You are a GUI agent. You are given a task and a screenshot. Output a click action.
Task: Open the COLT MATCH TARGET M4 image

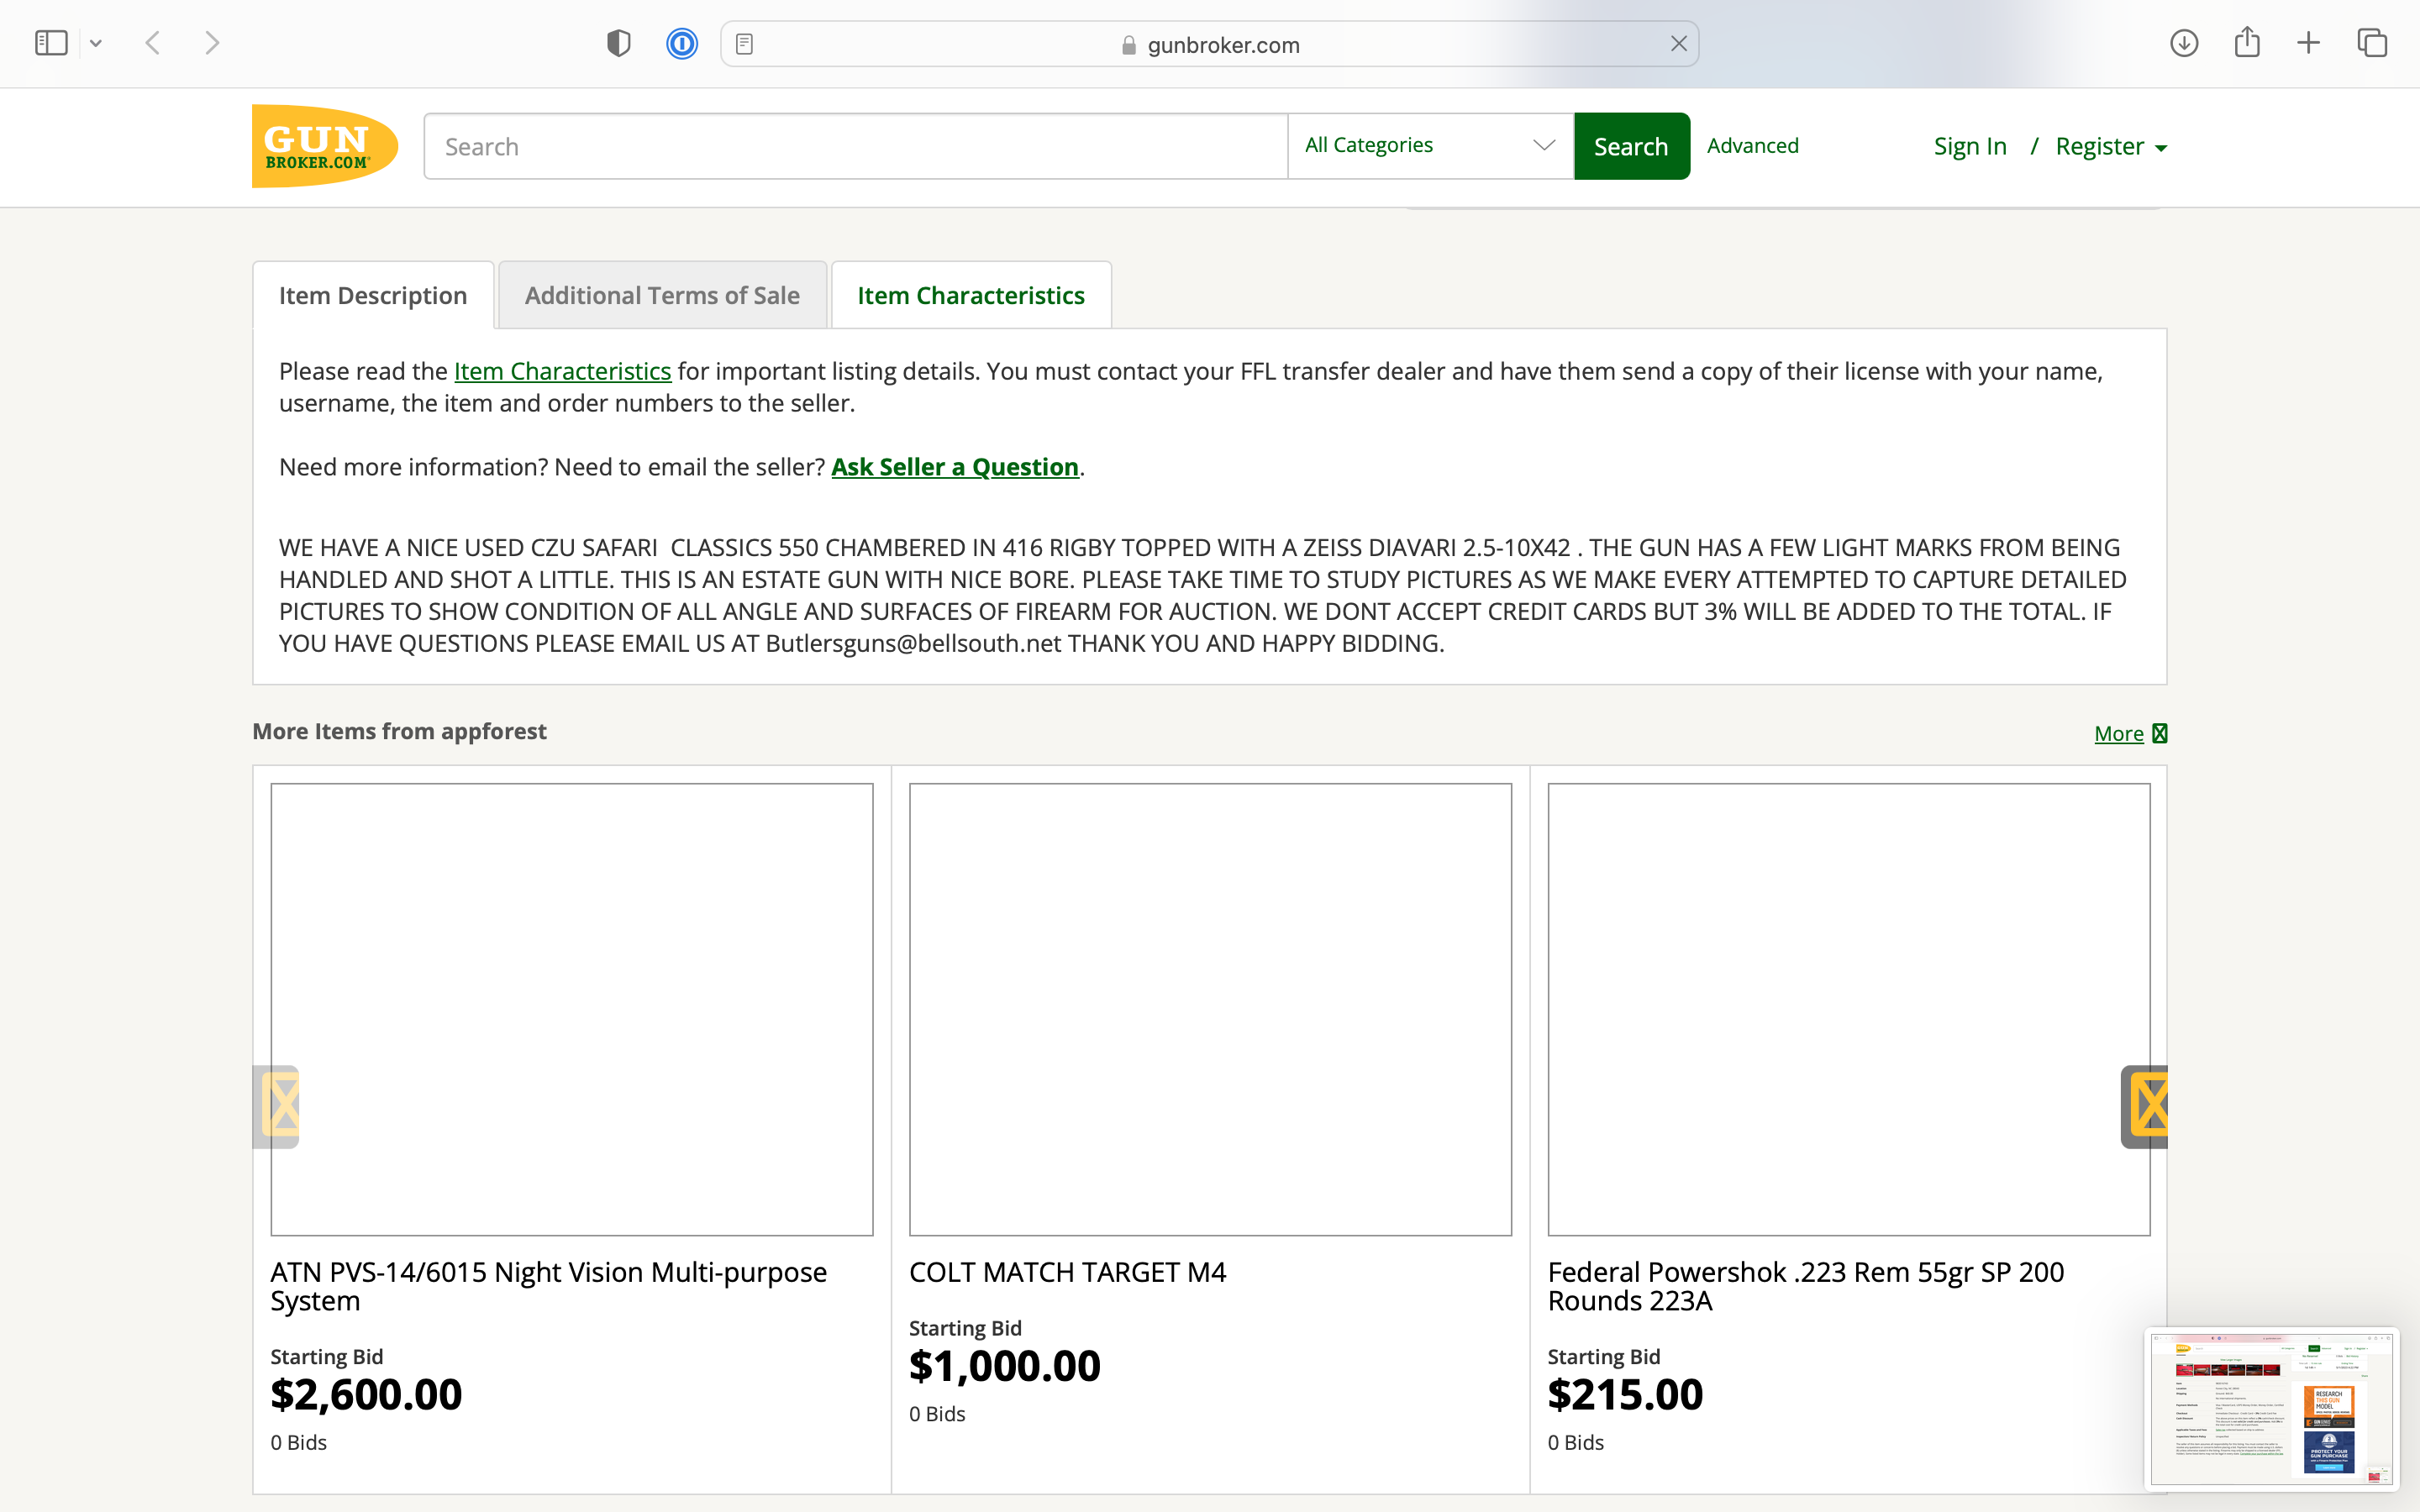click(1210, 1009)
